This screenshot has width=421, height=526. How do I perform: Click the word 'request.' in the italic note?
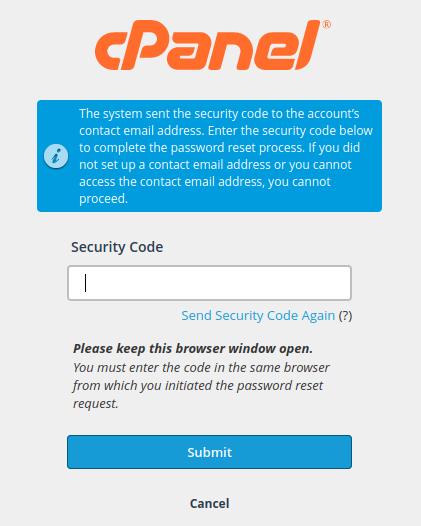coord(96,404)
